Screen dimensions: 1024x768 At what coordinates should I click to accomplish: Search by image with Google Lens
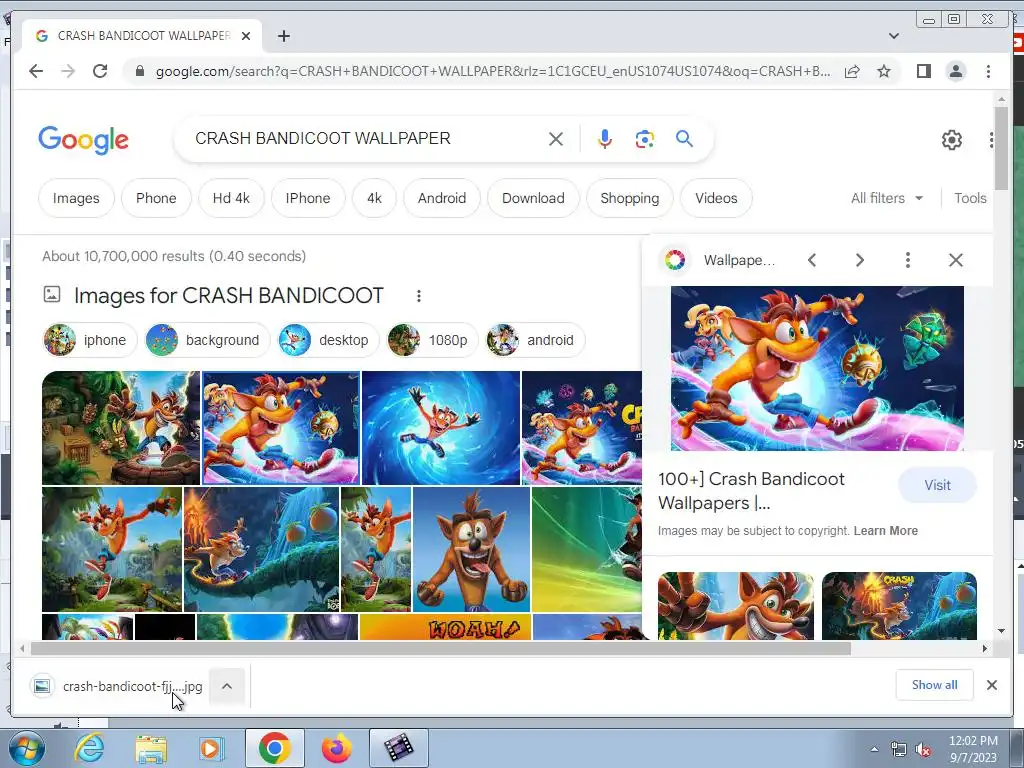645,138
